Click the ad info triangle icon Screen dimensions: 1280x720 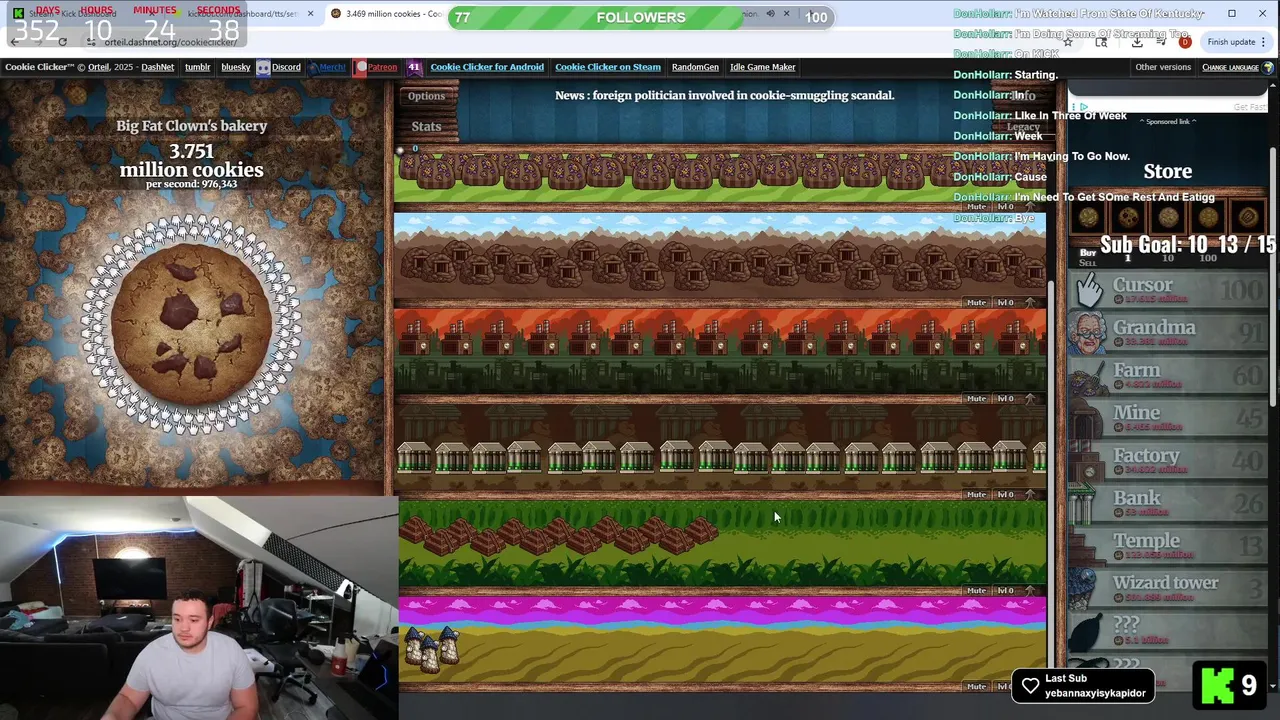tap(1083, 107)
